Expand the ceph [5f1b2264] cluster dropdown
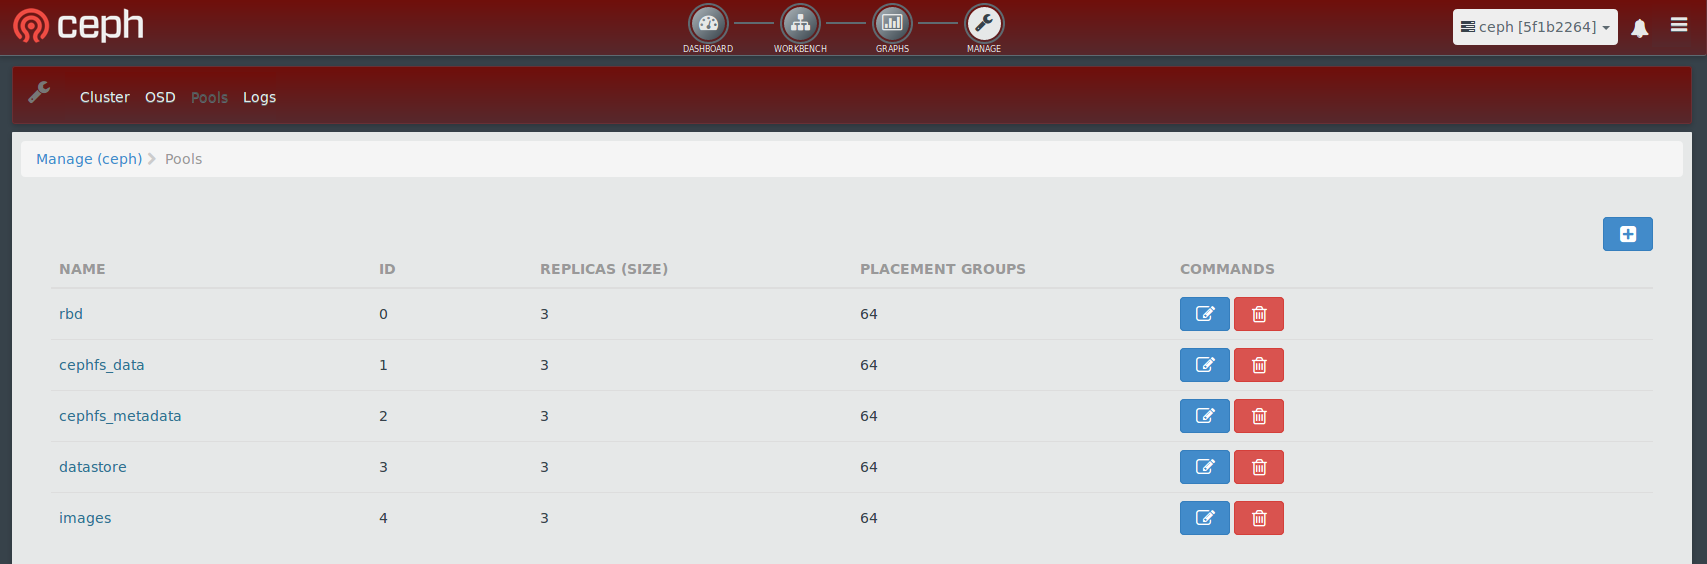 click(1534, 27)
